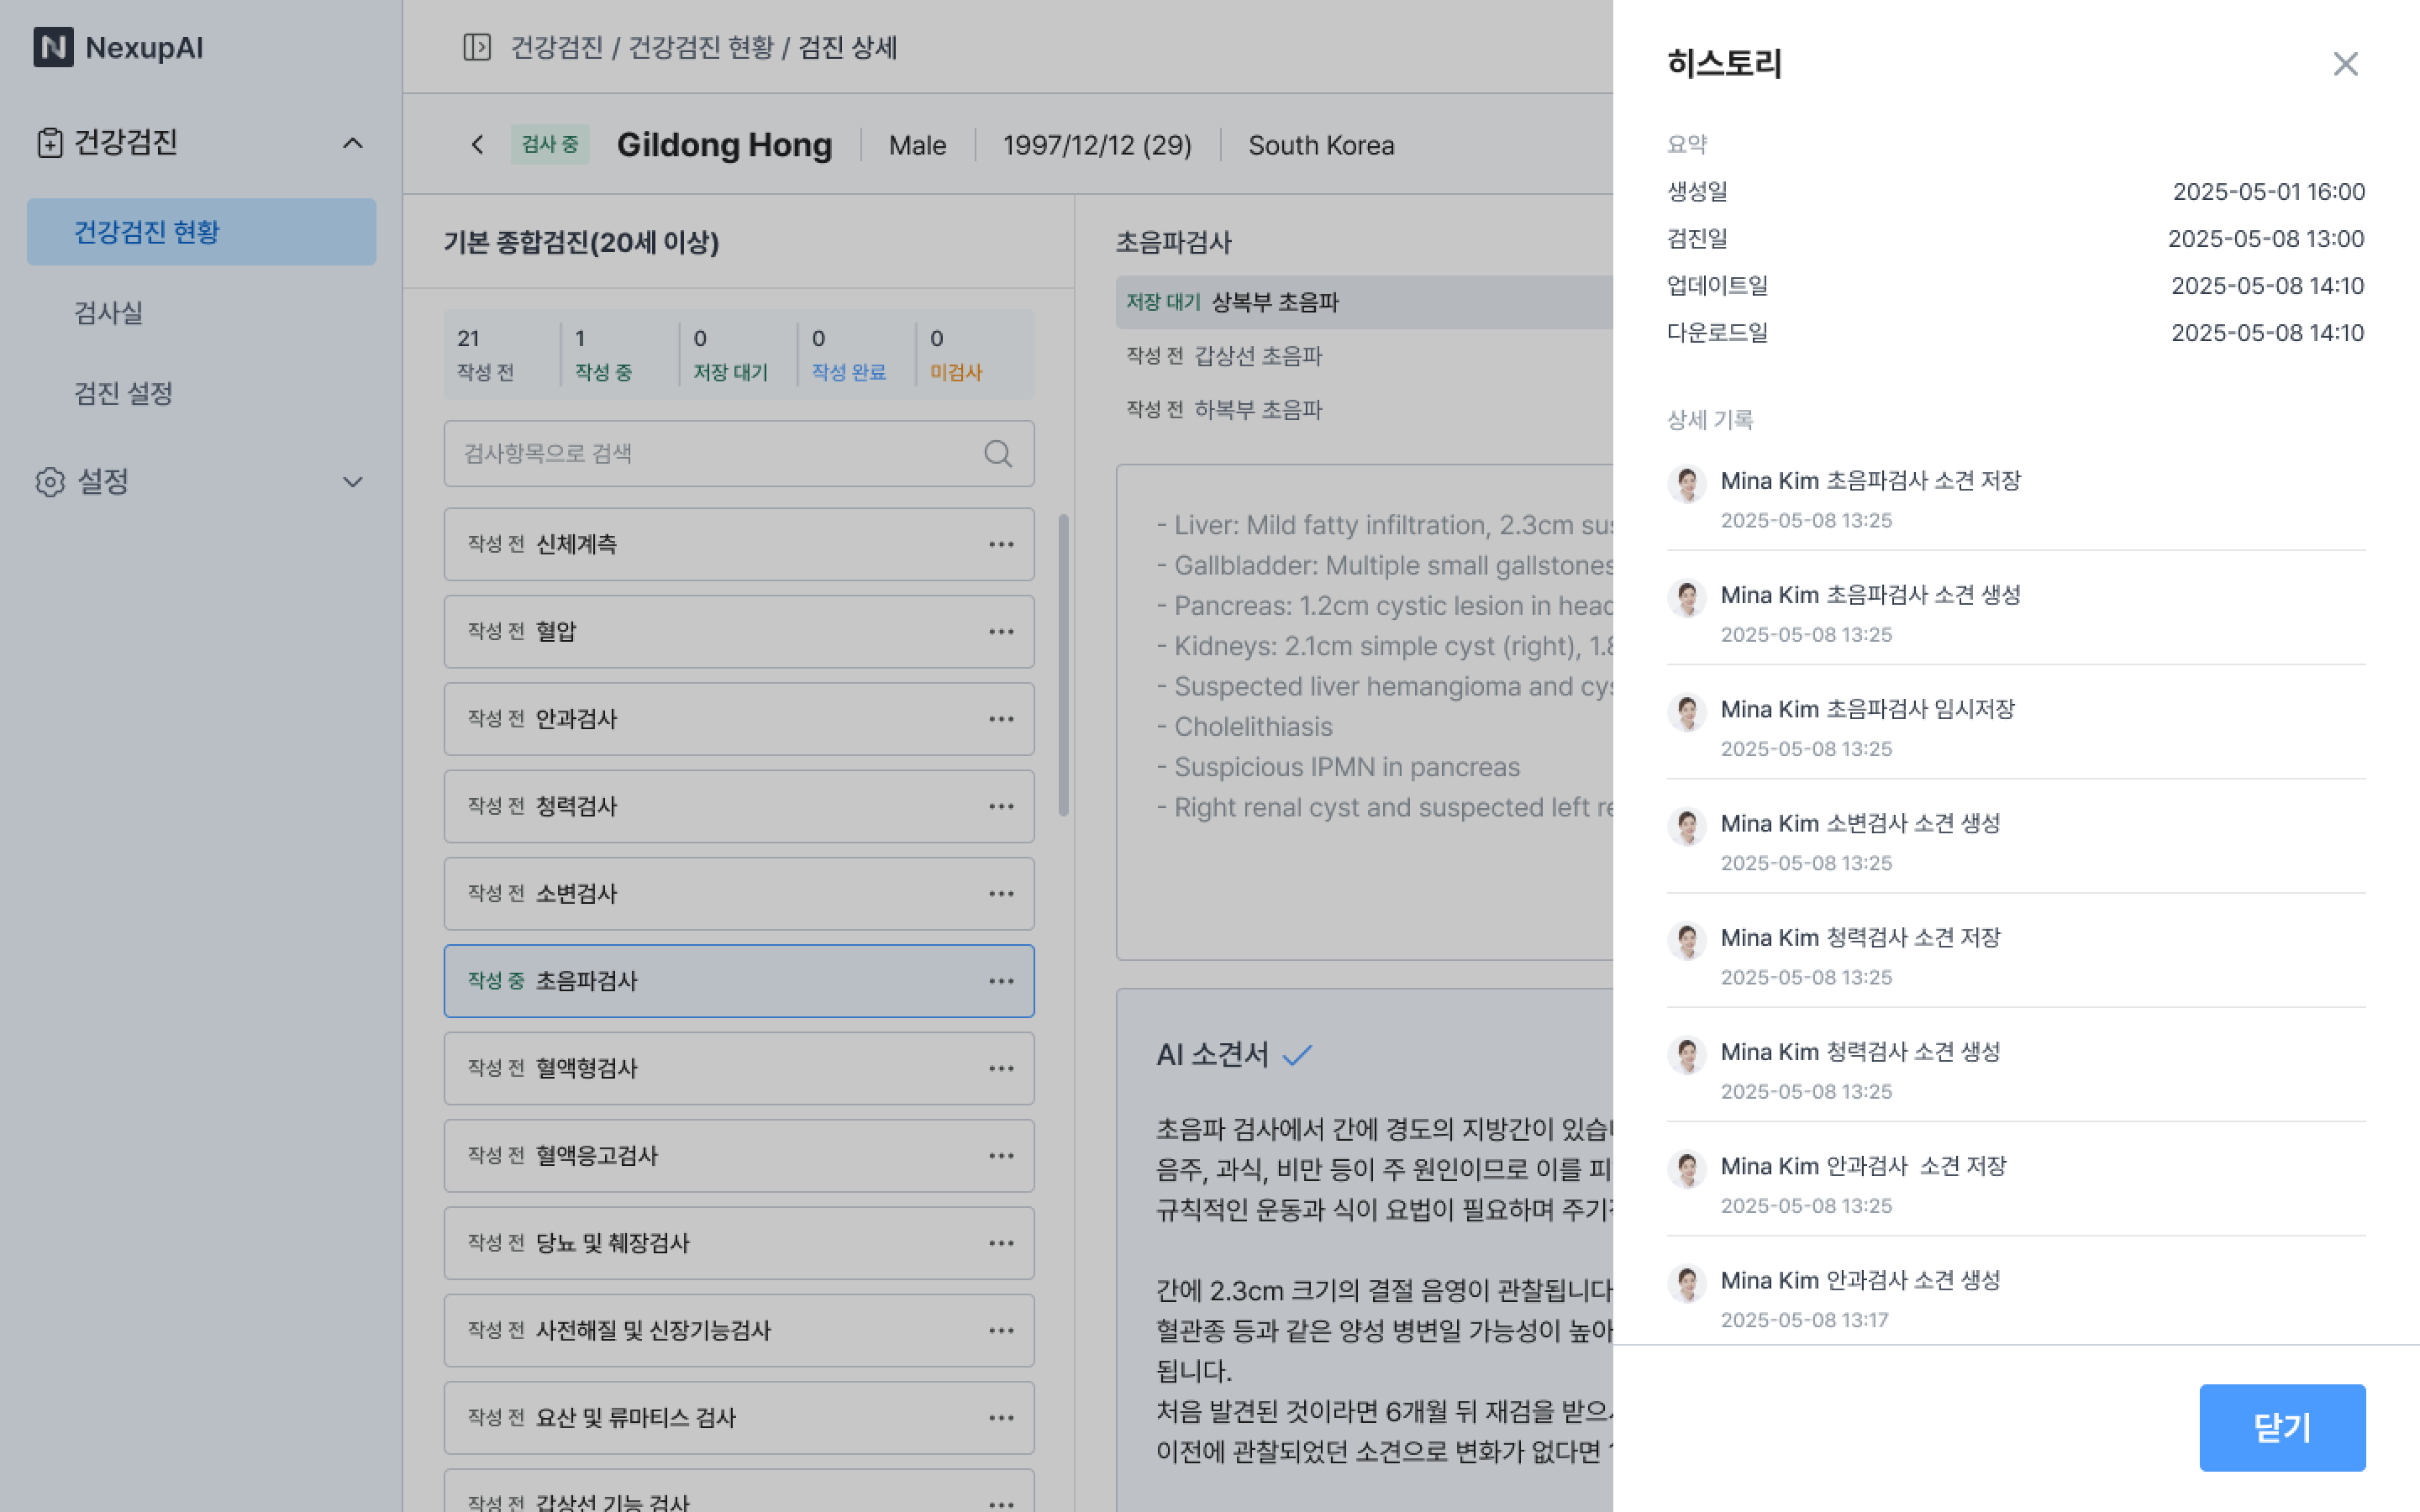Open the three-dot menu for 신체계측
Viewport: 2420px width, 1512px height.
(x=1000, y=544)
